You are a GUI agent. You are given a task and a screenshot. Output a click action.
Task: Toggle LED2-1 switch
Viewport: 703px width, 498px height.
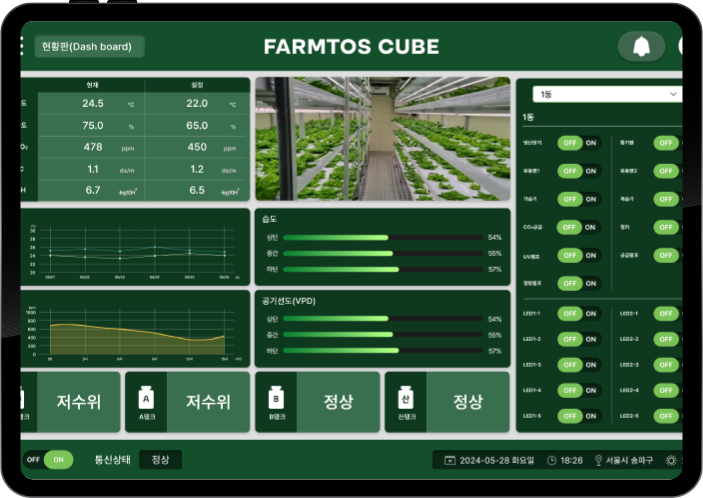[668, 313]
